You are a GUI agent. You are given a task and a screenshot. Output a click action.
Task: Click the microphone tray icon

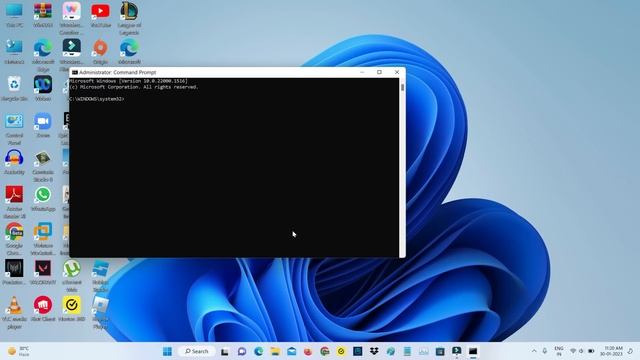point(544,351)
